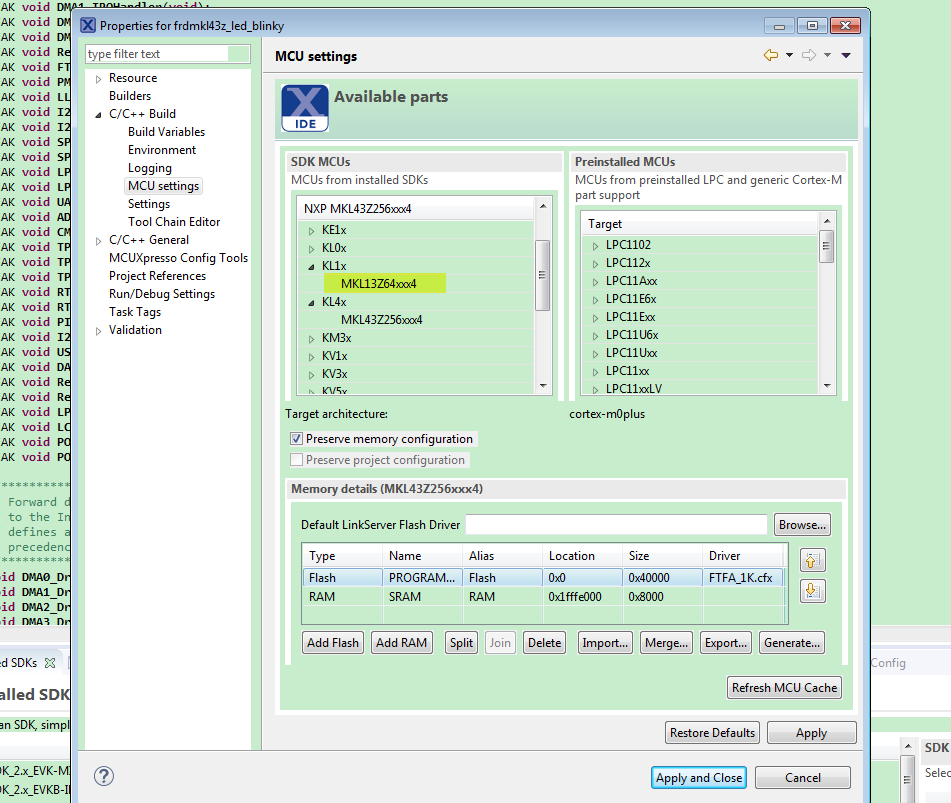The image size is (951, 803).
Task: Select the RAM SRAM memory row
Action: 542,597
